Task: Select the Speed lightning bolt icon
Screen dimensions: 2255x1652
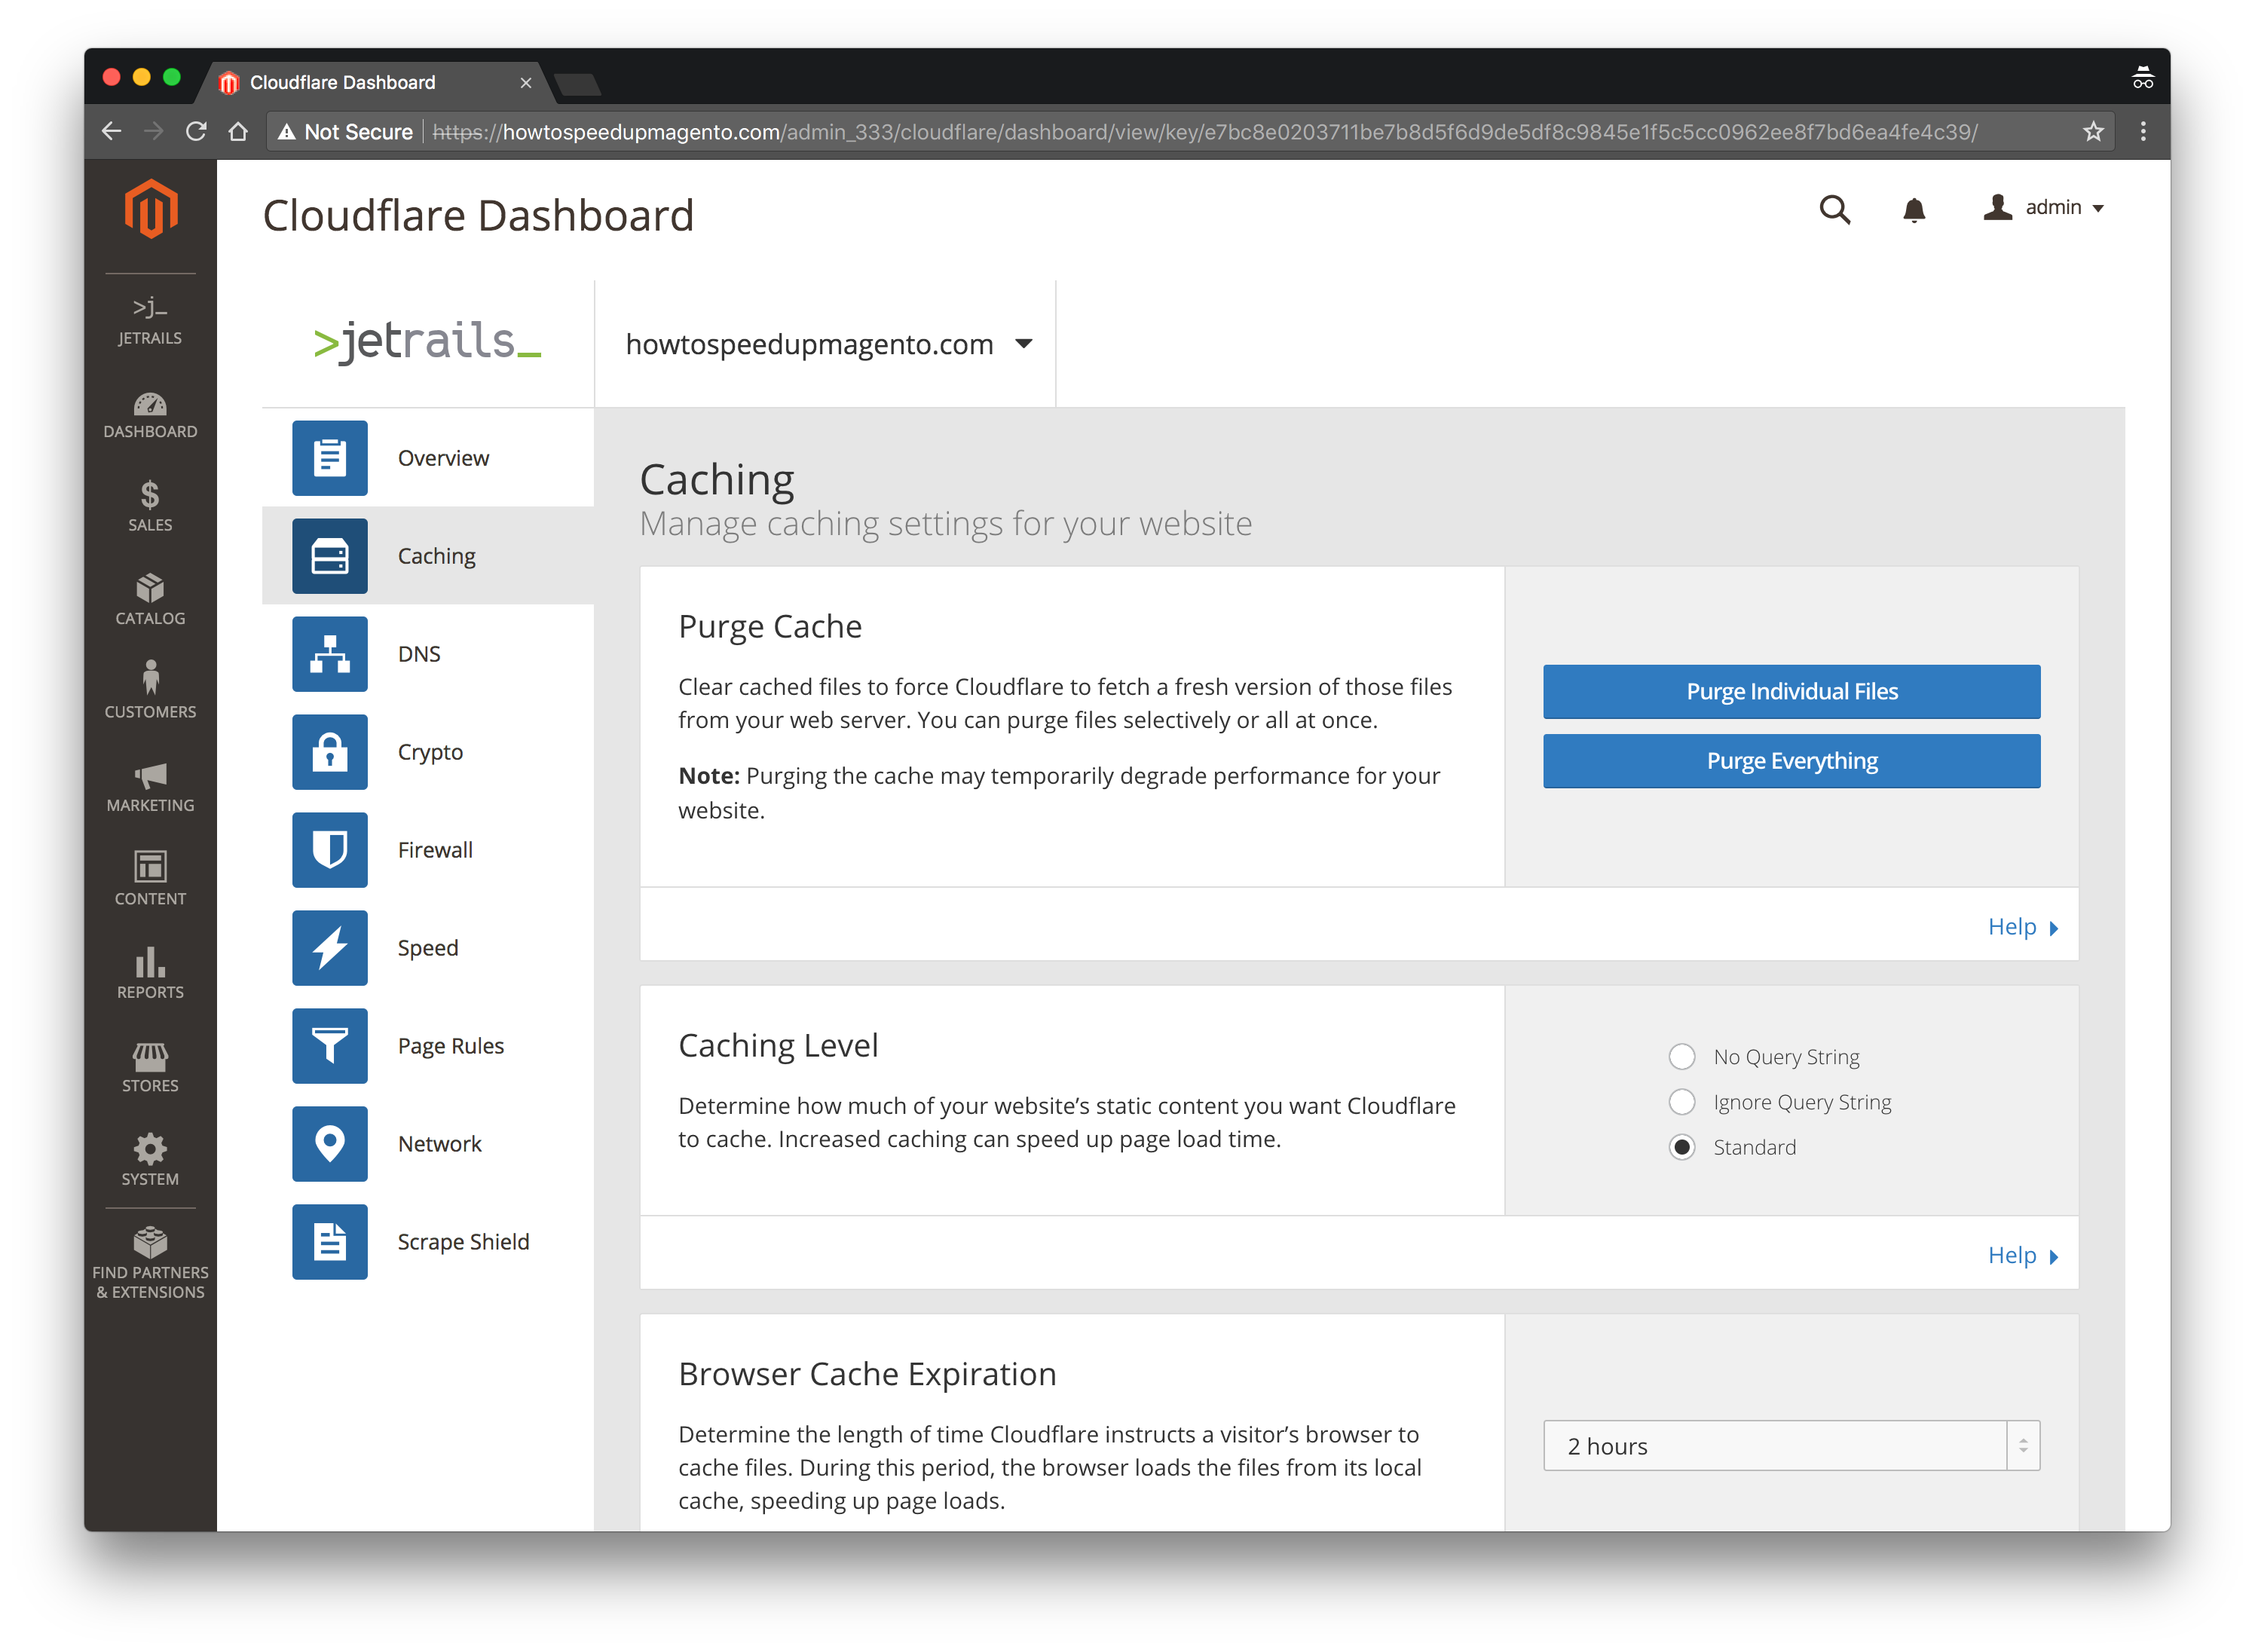Action: tap(329, 948)
